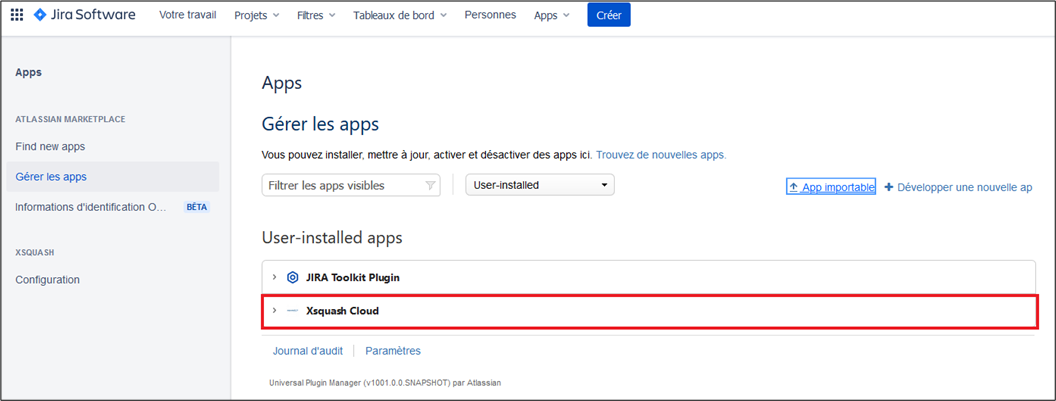This screenshot has width=1056, height=401.
Task: Expand the JIRA Toolkit Plugin row
Action: (274, 277)
